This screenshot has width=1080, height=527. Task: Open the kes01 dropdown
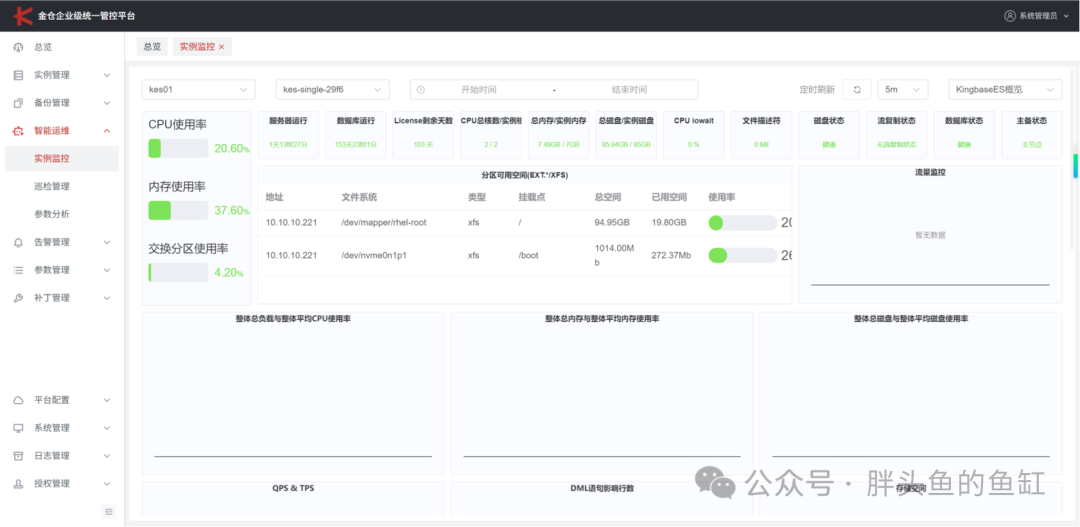(198, 90)
